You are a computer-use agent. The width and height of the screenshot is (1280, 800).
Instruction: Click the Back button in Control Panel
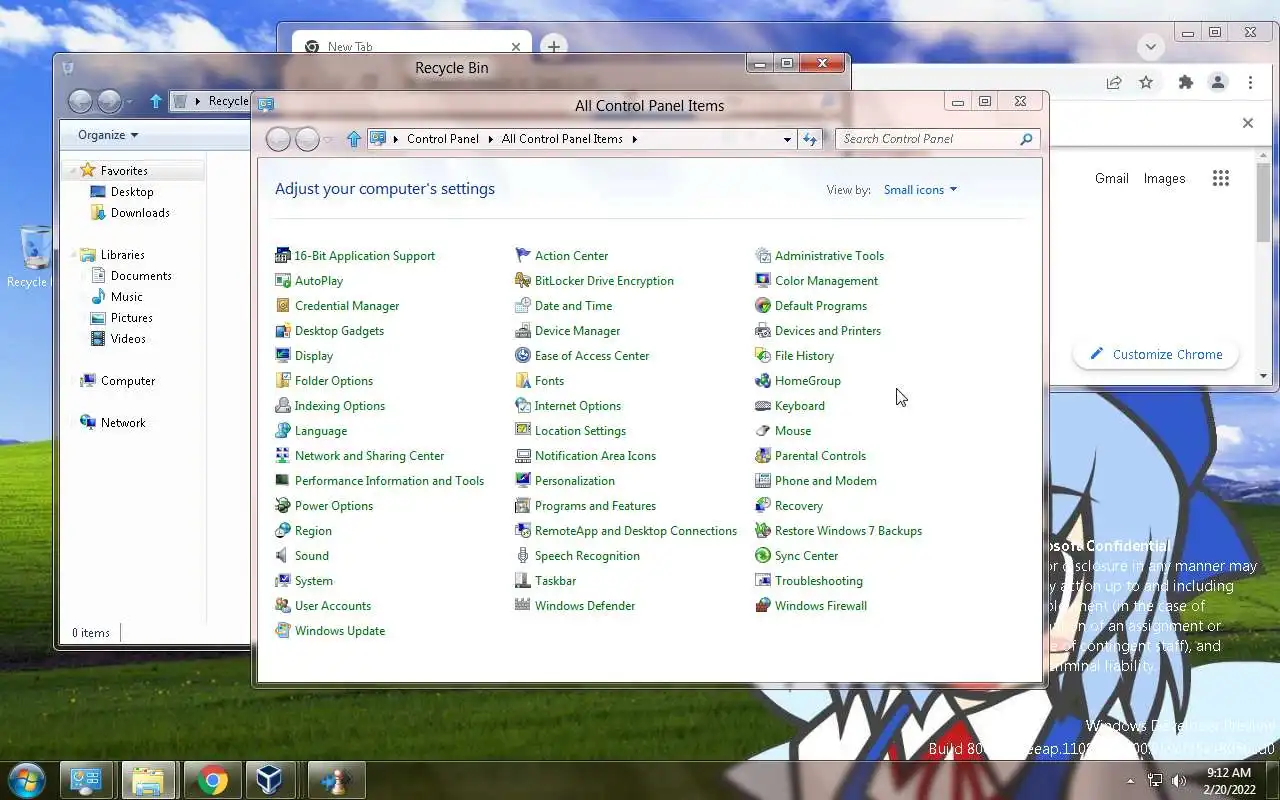[x=279, y=140]
